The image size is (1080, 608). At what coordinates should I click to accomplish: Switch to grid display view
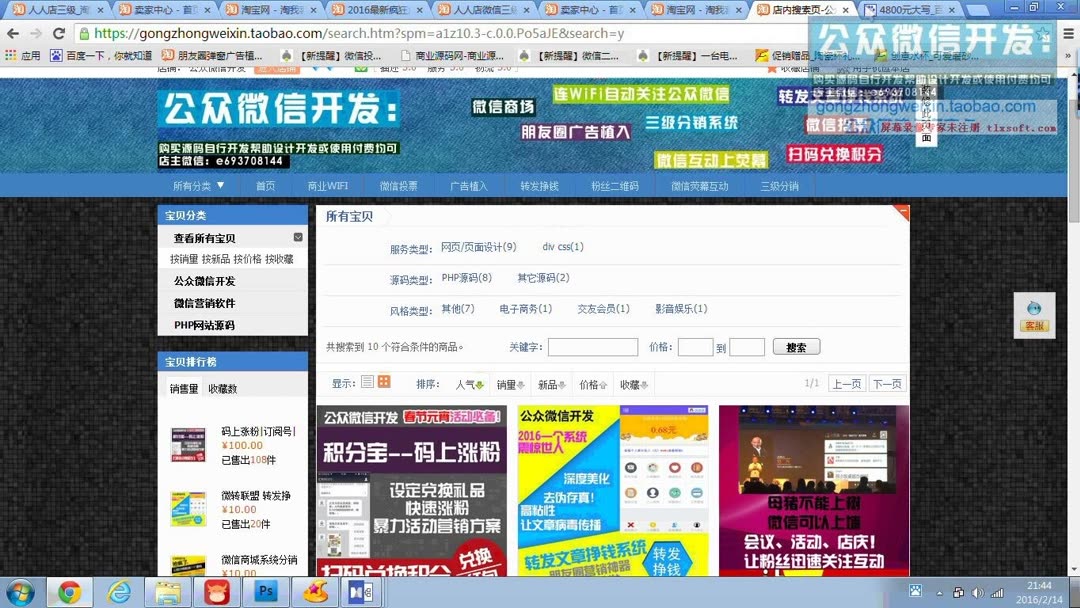click(x=386, y=382)
